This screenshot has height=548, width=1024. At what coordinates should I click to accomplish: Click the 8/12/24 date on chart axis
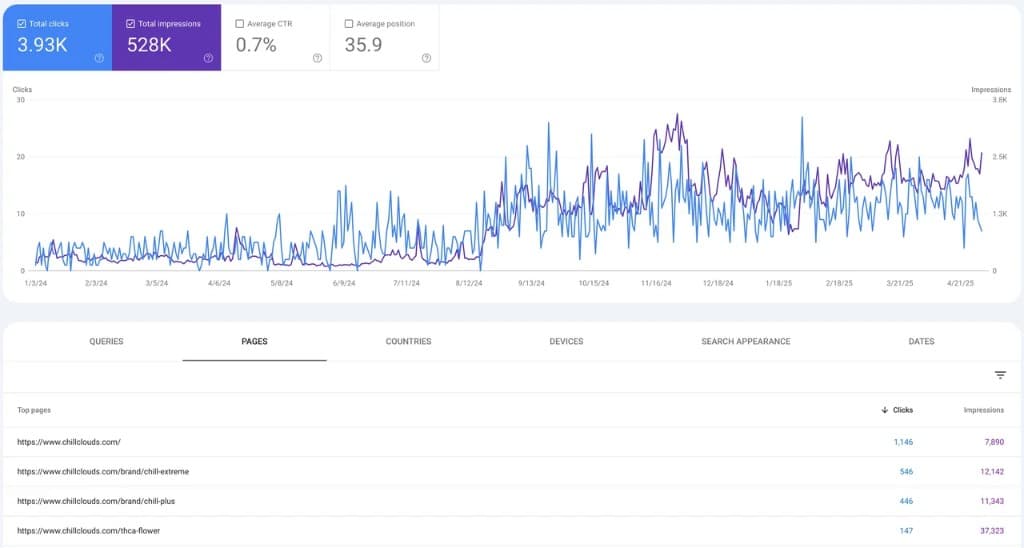[x=469, y=283]
